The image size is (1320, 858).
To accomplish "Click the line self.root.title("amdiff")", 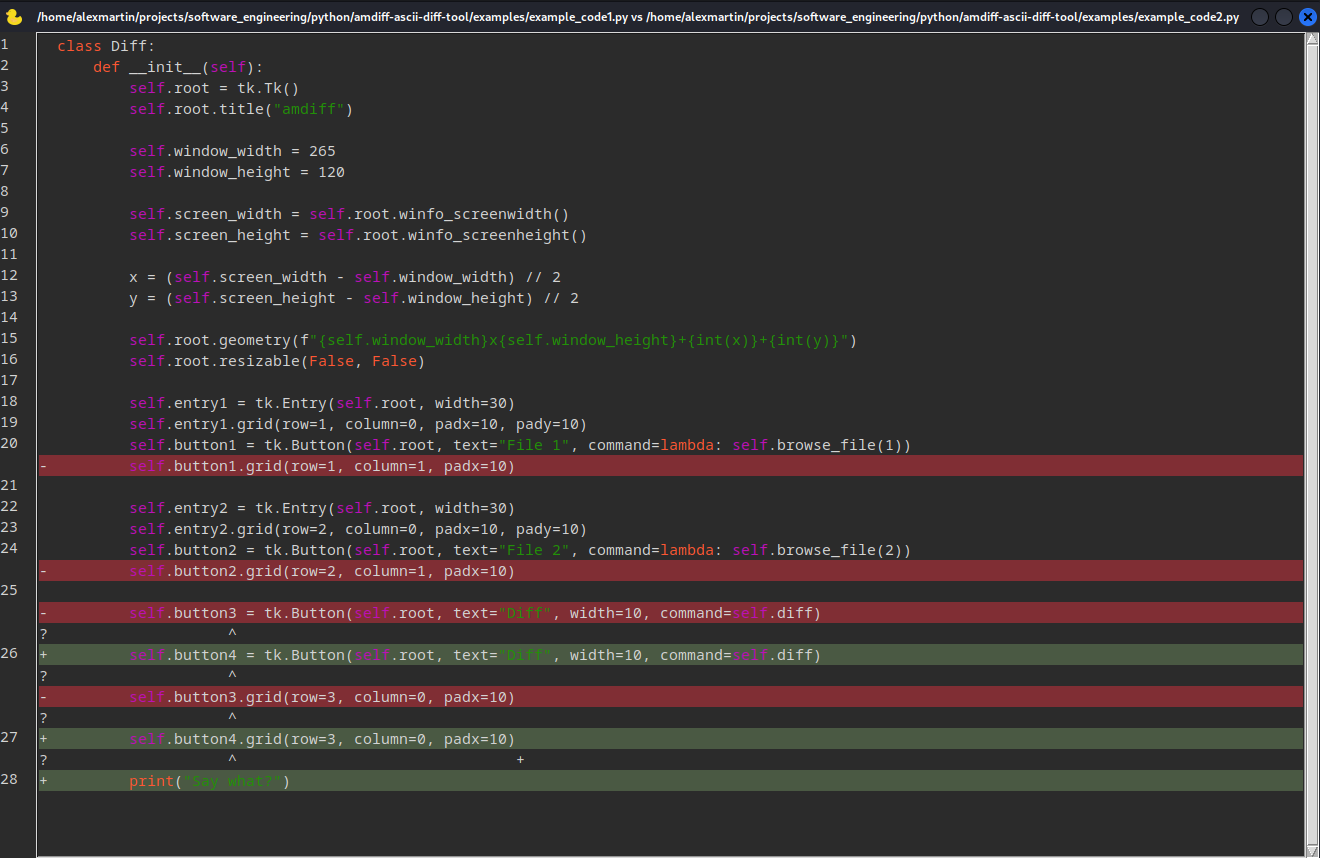I will pyautogui.click(x=241, y=109).
